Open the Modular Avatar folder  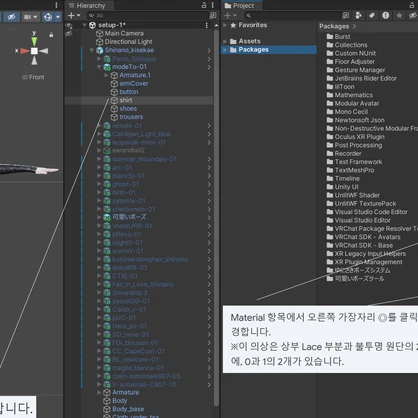(x=353, y=103)
